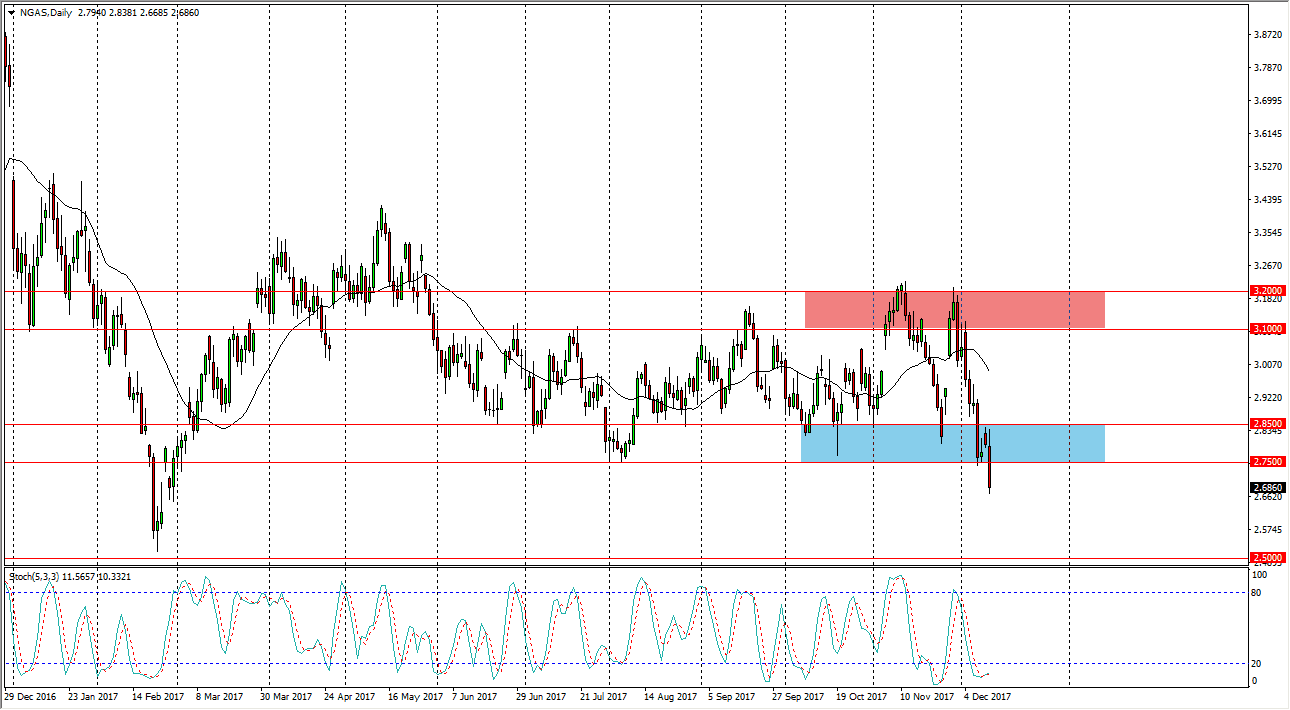Click the 5 Sep 2017 date label
Viewport: 1290px width, 710px height.
tap(731, 696)
